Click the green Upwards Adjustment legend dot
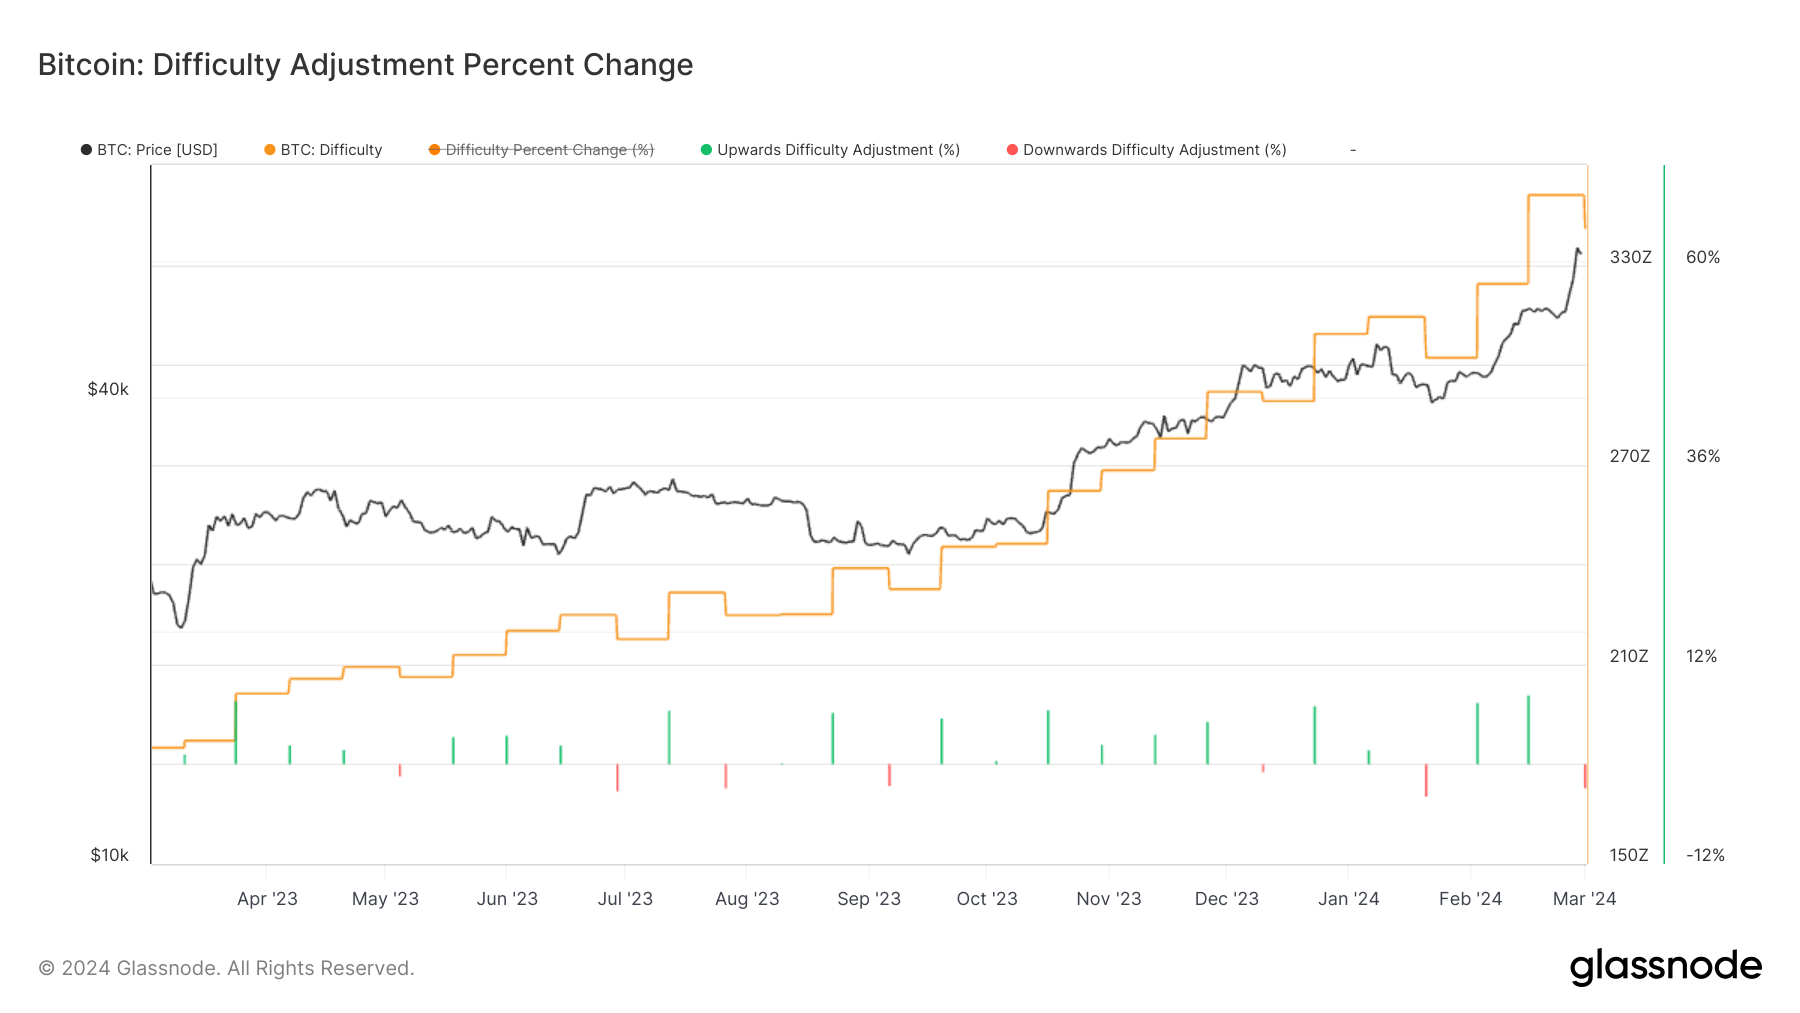The height and width of the screenshot is (1013, 1800). [707, 150]
